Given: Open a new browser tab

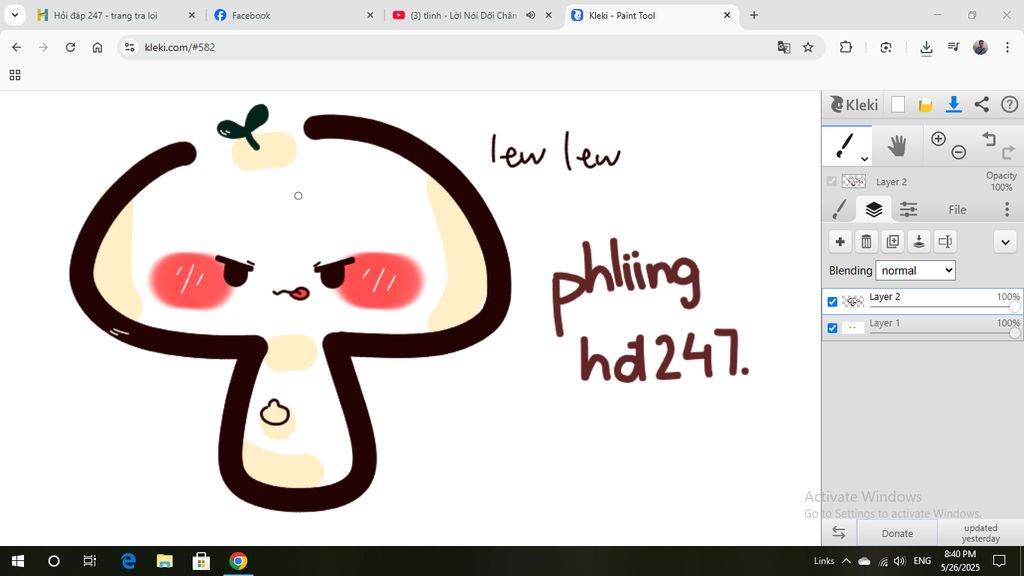Looking at the screenshot, I should click(754, 15).
